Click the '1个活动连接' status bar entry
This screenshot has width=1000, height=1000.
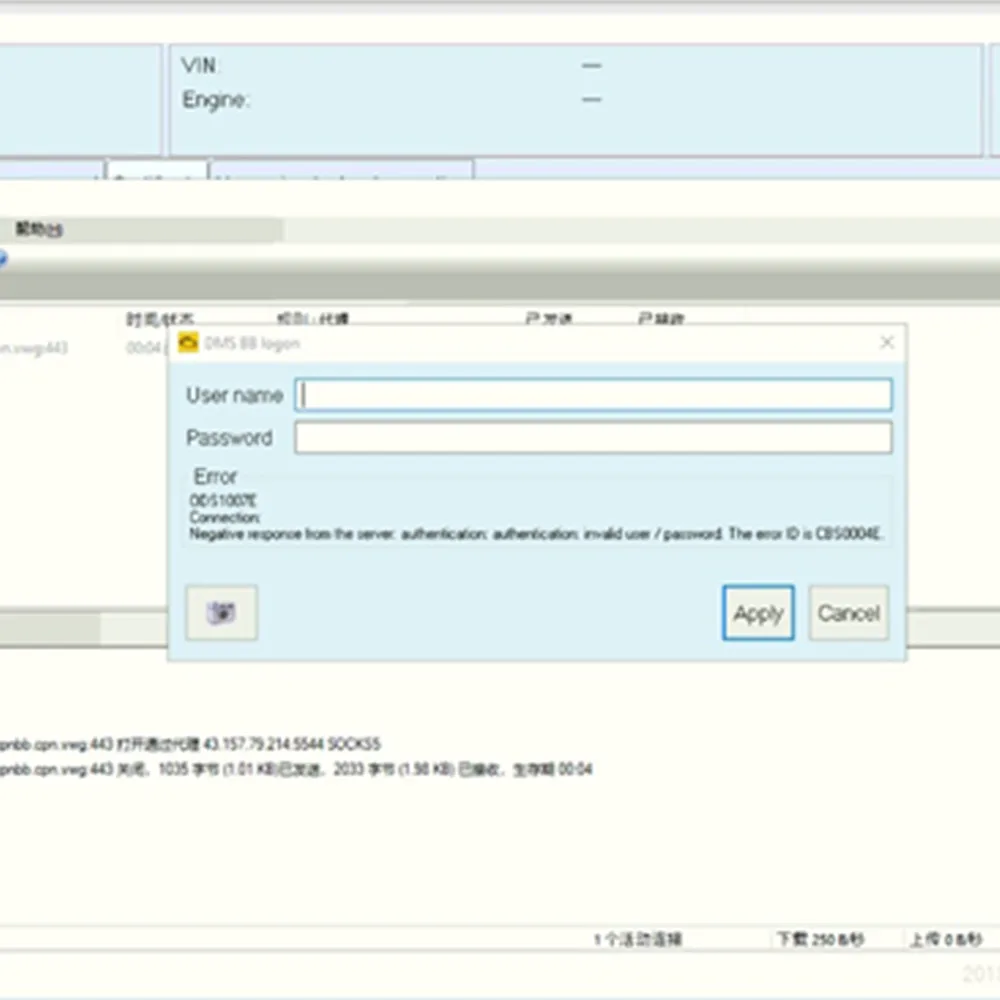click(x=638, y=939)
